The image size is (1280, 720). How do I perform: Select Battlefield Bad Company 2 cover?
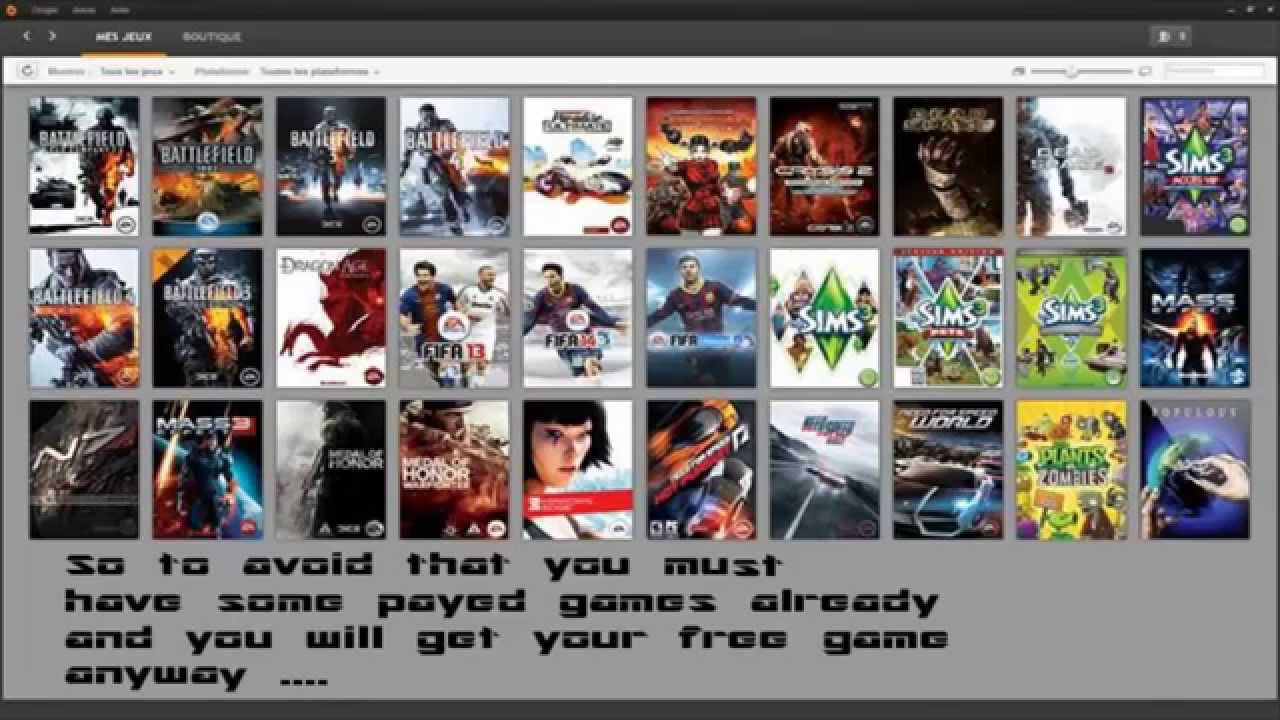(x=84, y=166)
